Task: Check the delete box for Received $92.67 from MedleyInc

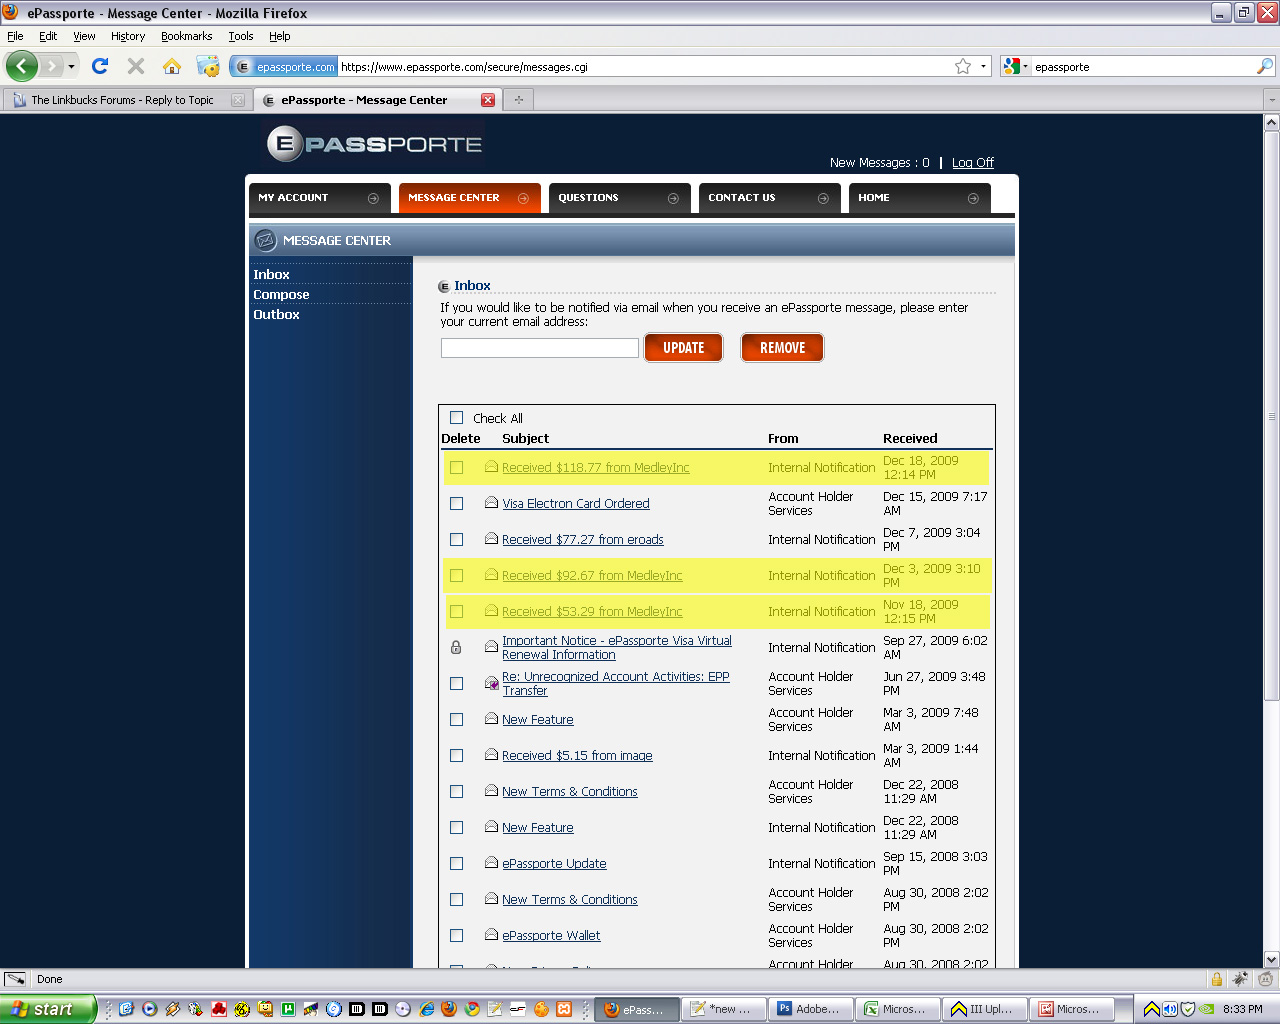Action: 457,575
